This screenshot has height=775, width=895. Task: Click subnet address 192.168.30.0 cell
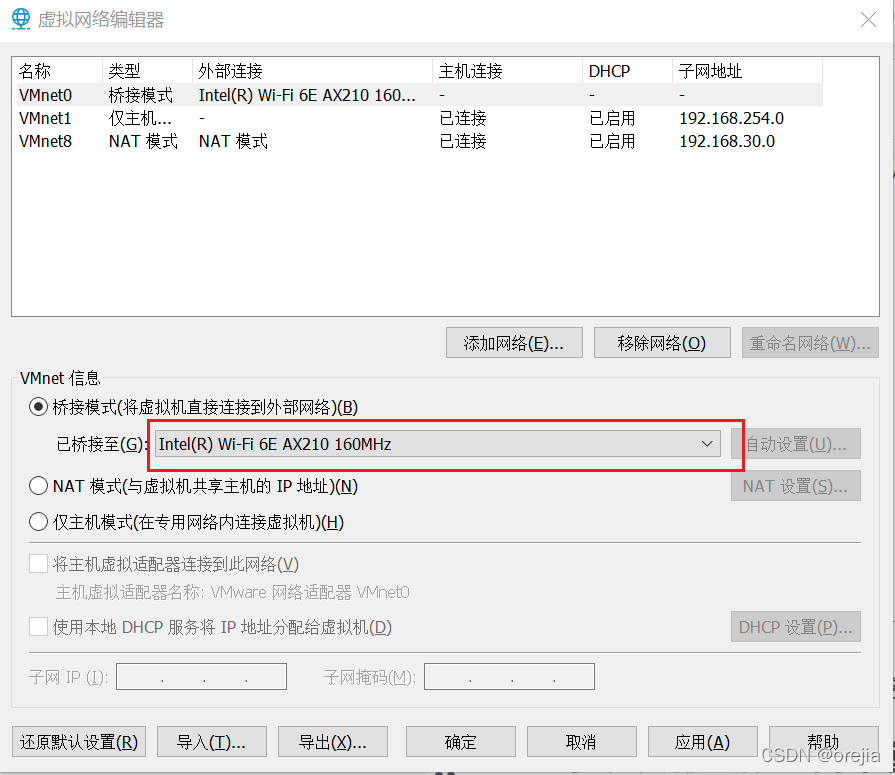point(727,141)
